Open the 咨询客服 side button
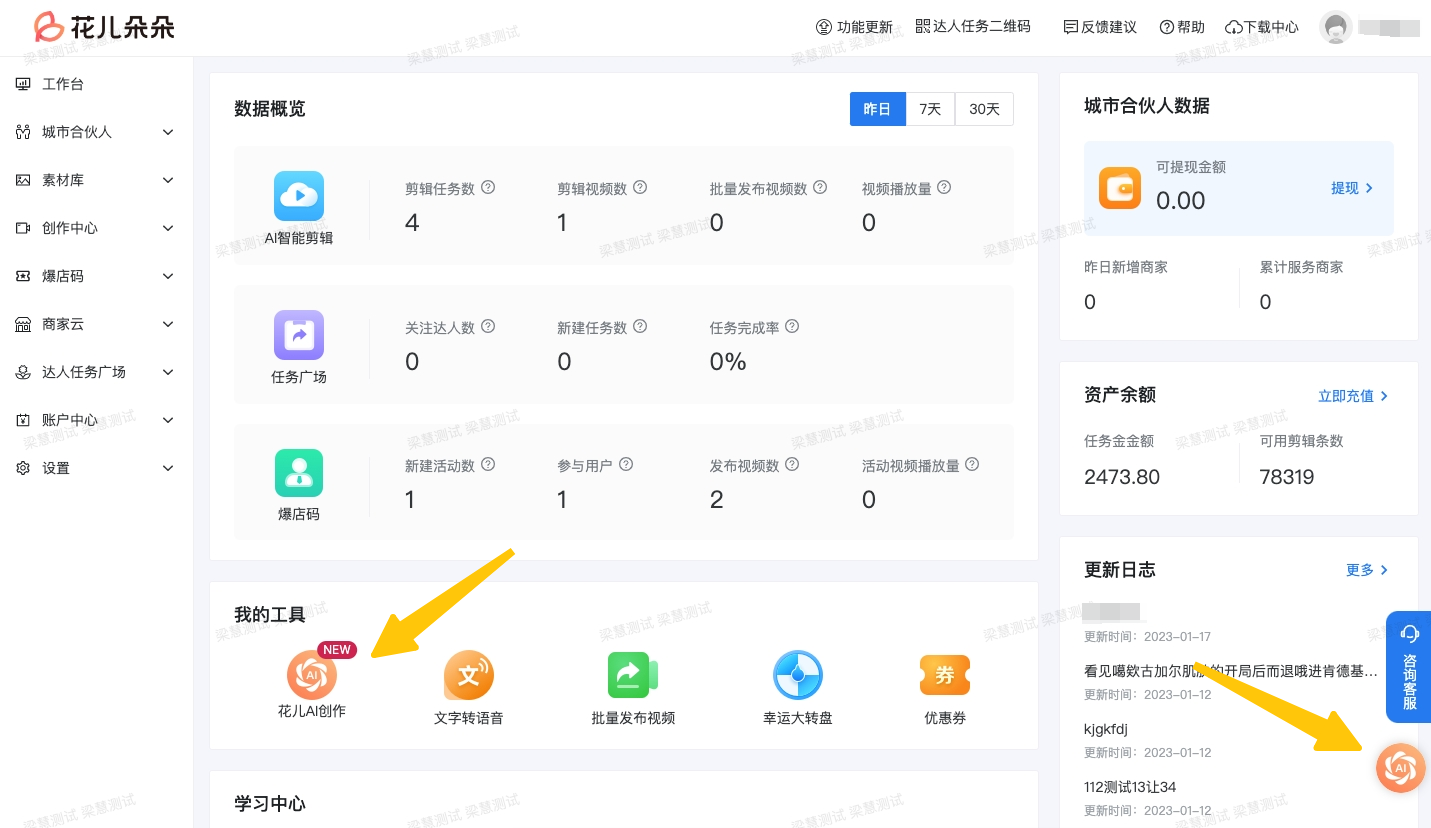1431x828 pixels. point(1409,667)
